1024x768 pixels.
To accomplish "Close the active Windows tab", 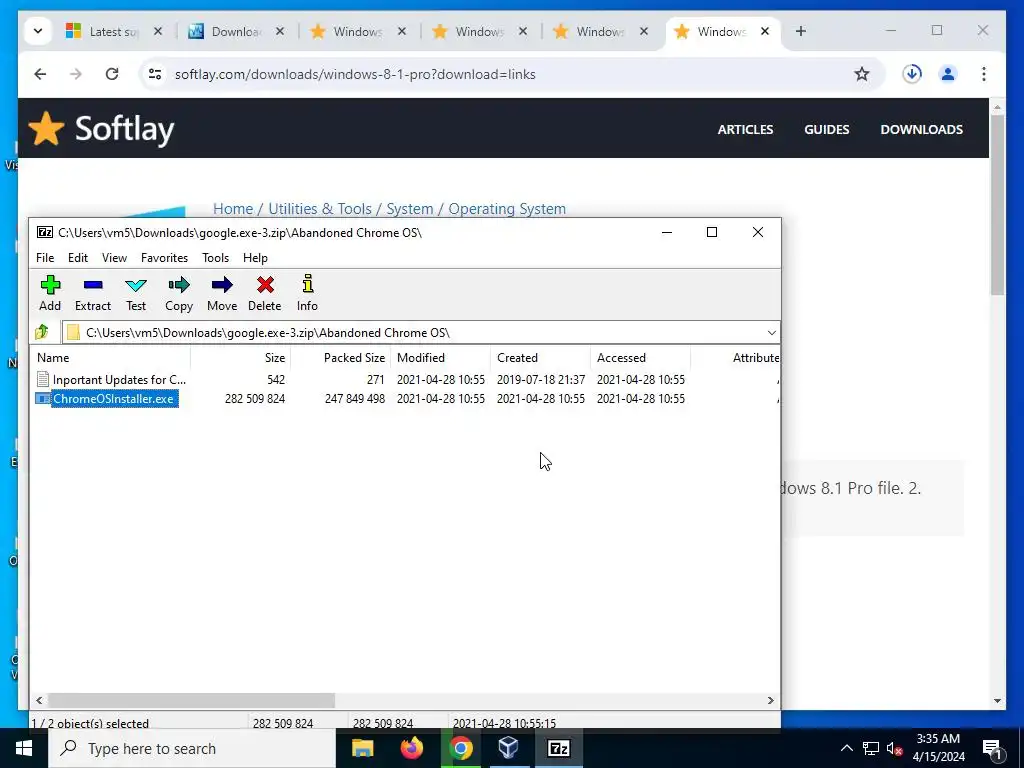I will point(765,31).
